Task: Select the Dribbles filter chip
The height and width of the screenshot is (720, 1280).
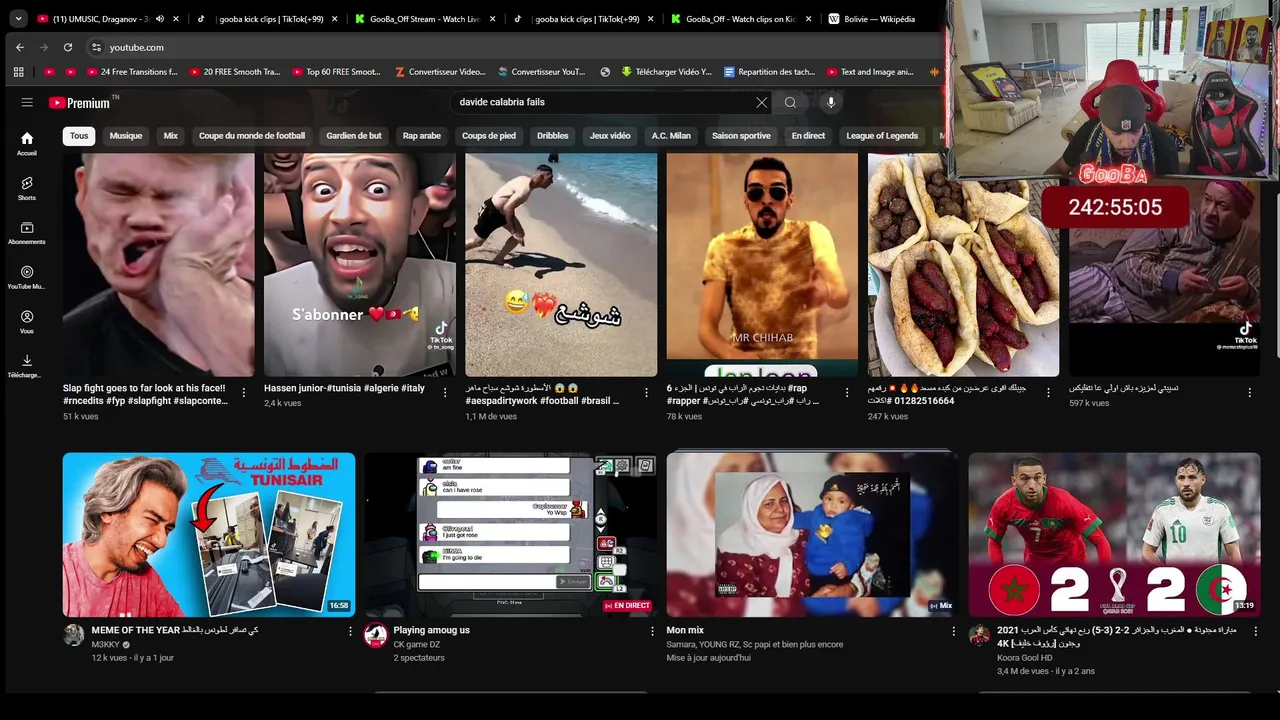Action: tap(553, 136)
